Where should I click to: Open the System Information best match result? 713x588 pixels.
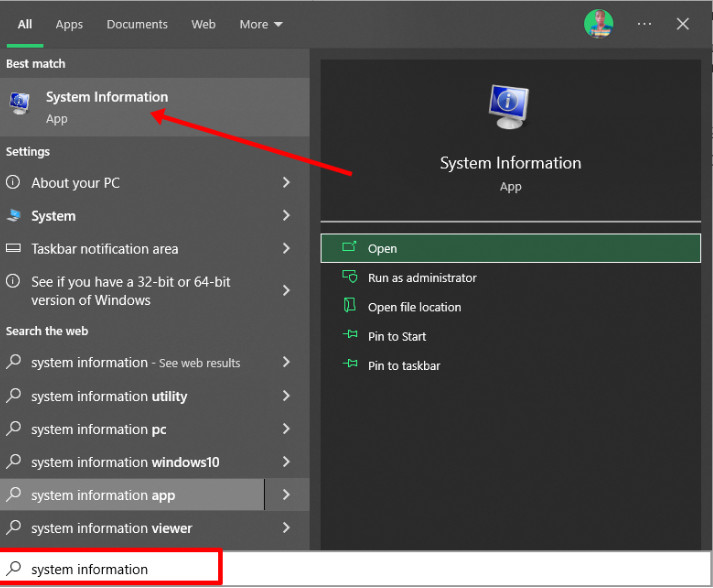(x=155, y=107)
